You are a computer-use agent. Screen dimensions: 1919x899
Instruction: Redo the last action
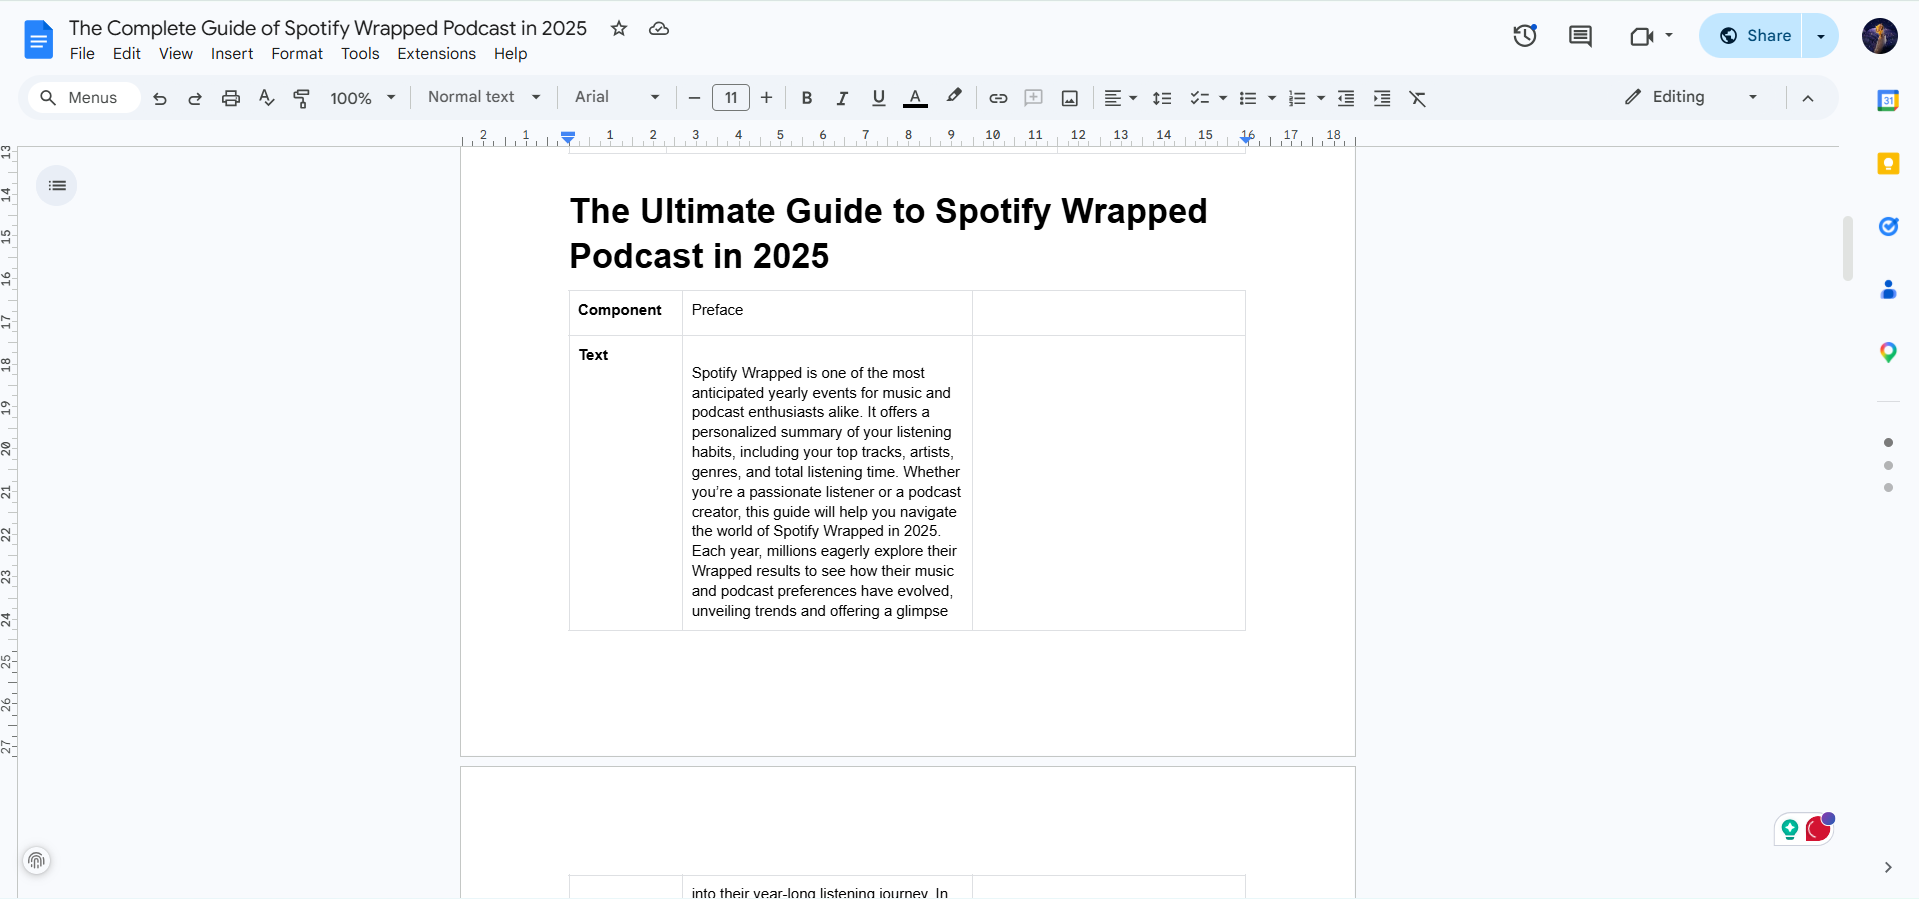[x=195, y=98]
